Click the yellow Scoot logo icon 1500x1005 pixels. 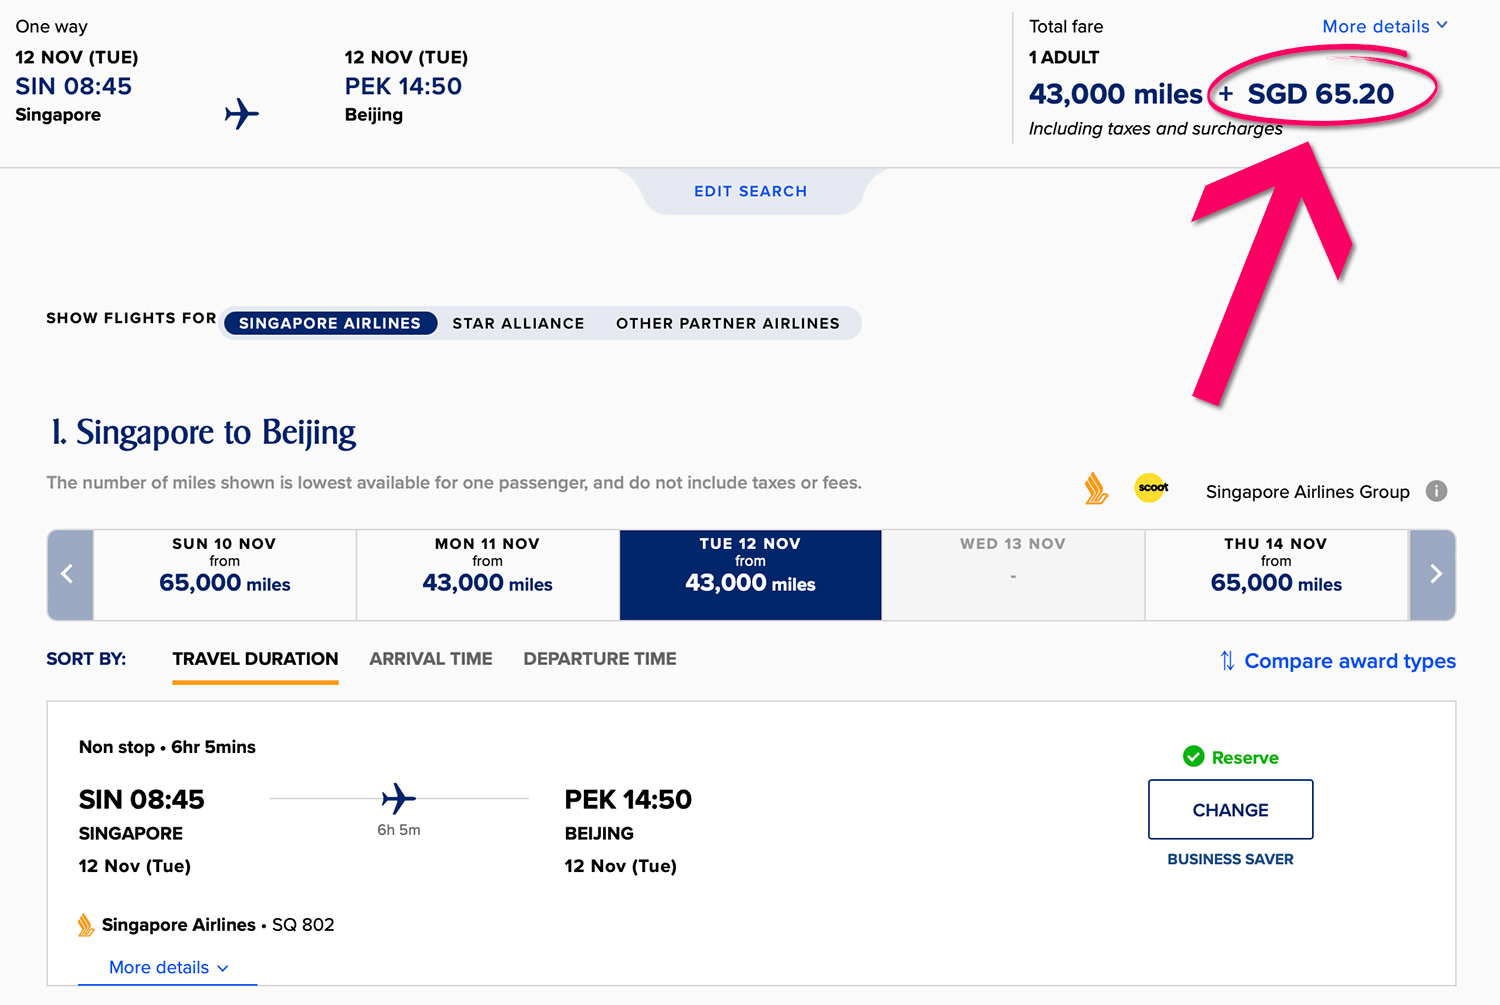click(x=1152, y=488)
